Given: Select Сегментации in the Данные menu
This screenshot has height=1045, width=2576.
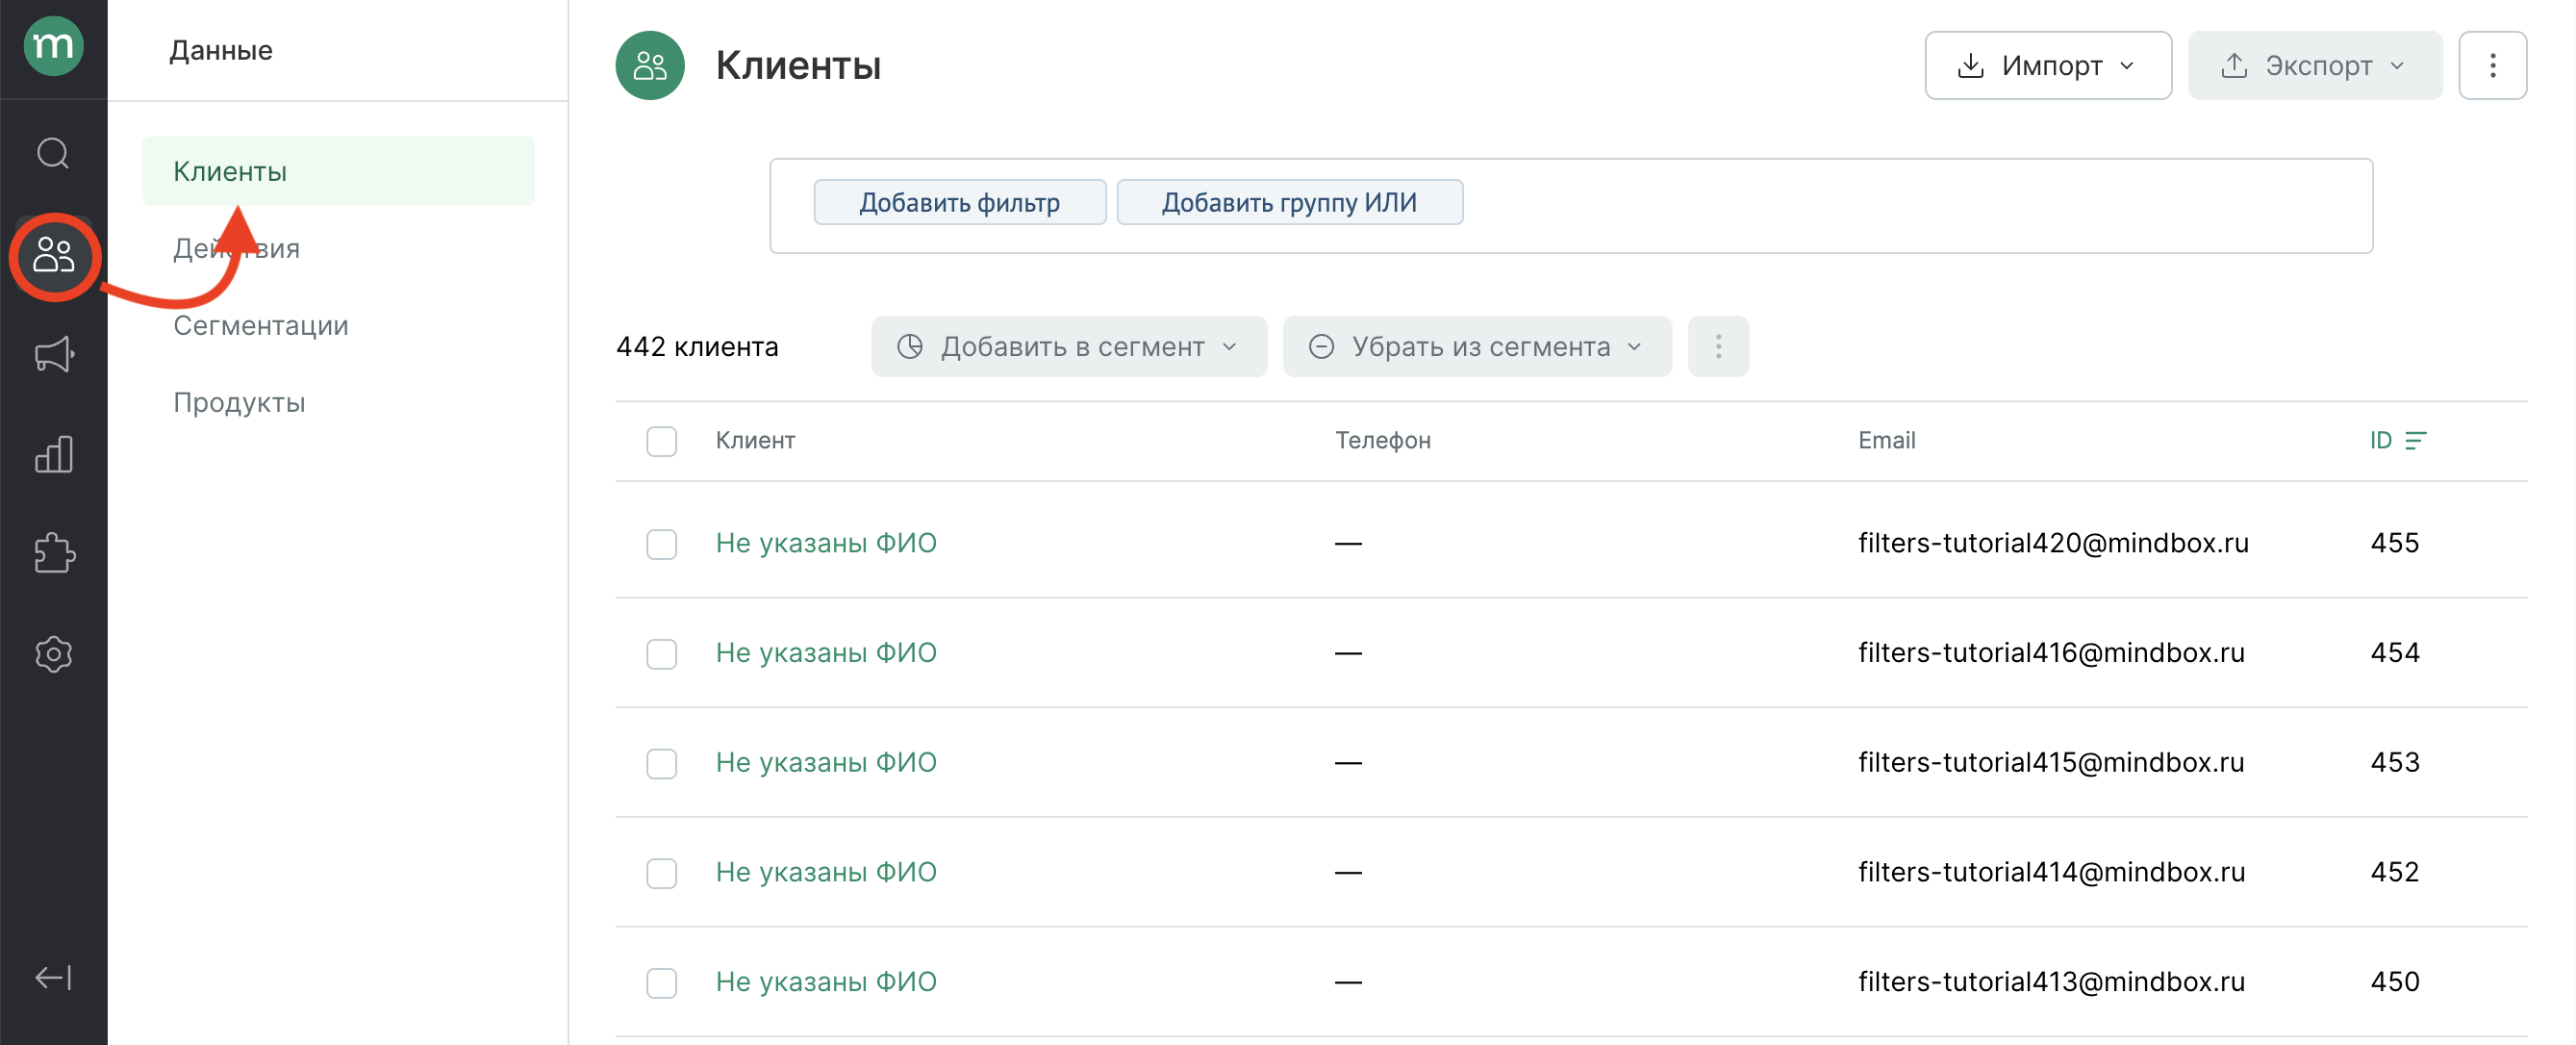Looking at the screenshot, I should (x=260, y=325).
